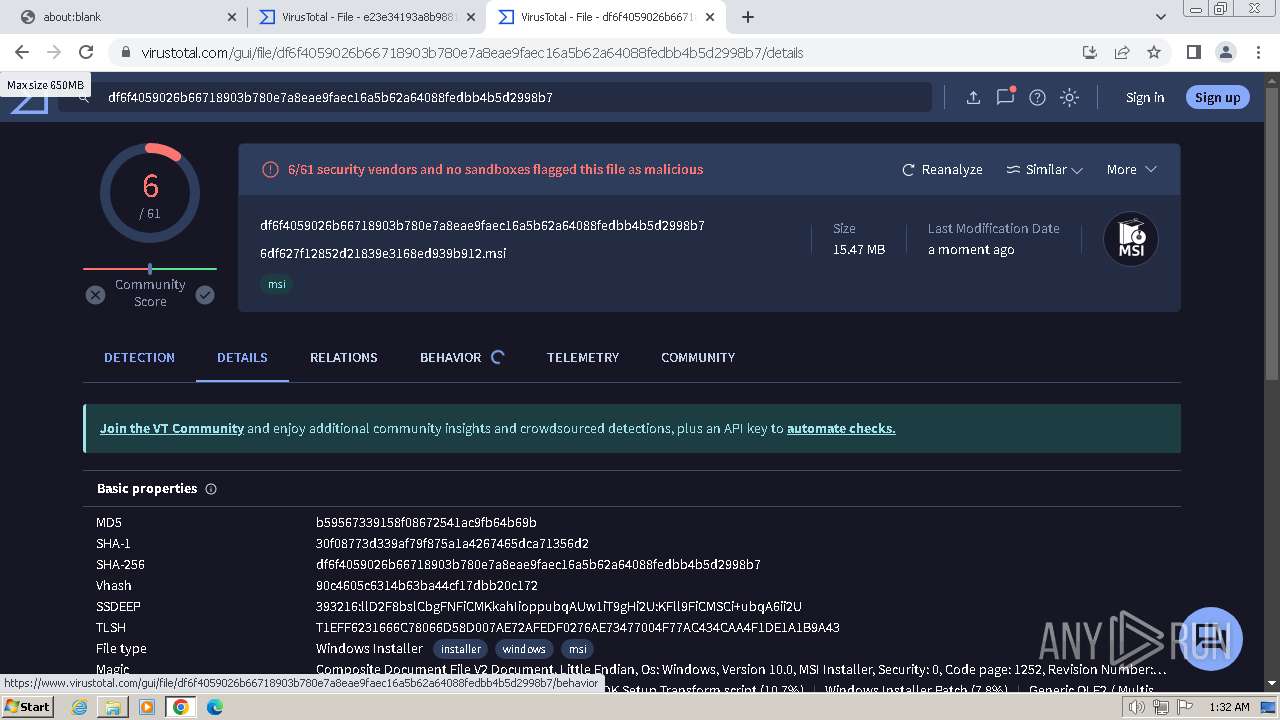Click the community score slider marker

click(x=150, y=269)
